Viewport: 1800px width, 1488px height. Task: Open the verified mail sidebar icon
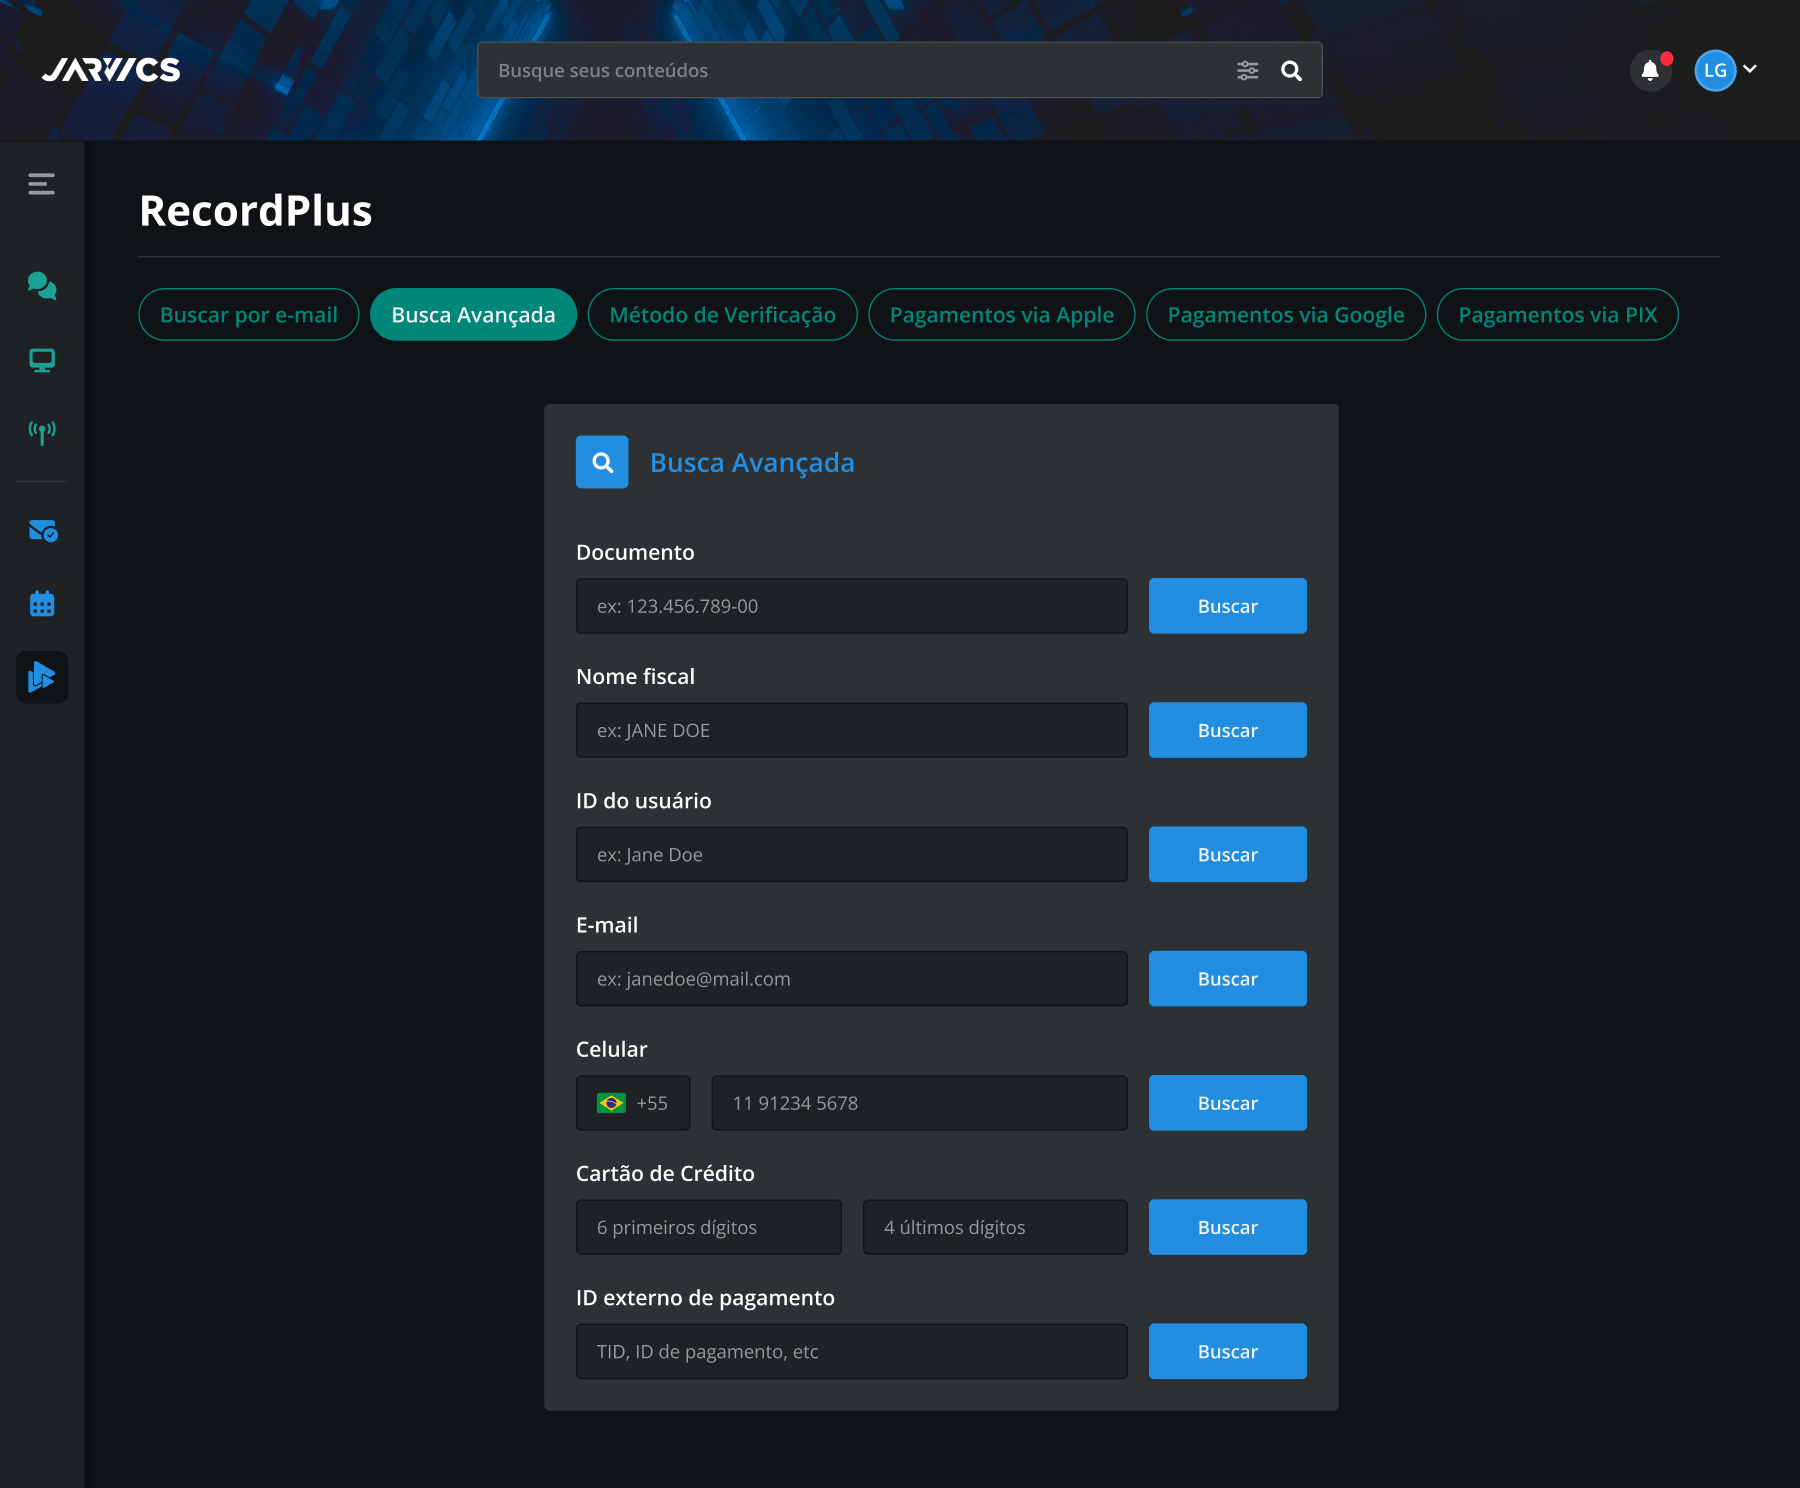click(42, 531)
